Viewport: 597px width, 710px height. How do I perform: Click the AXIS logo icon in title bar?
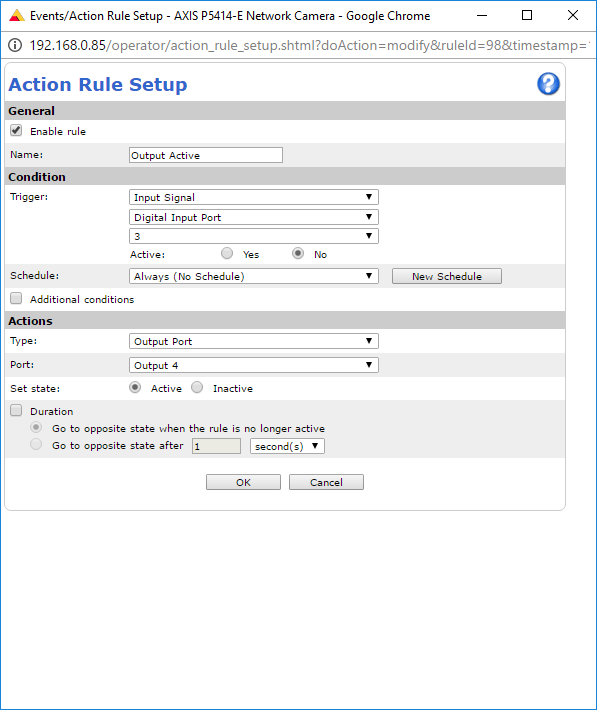tap(16, 15)
